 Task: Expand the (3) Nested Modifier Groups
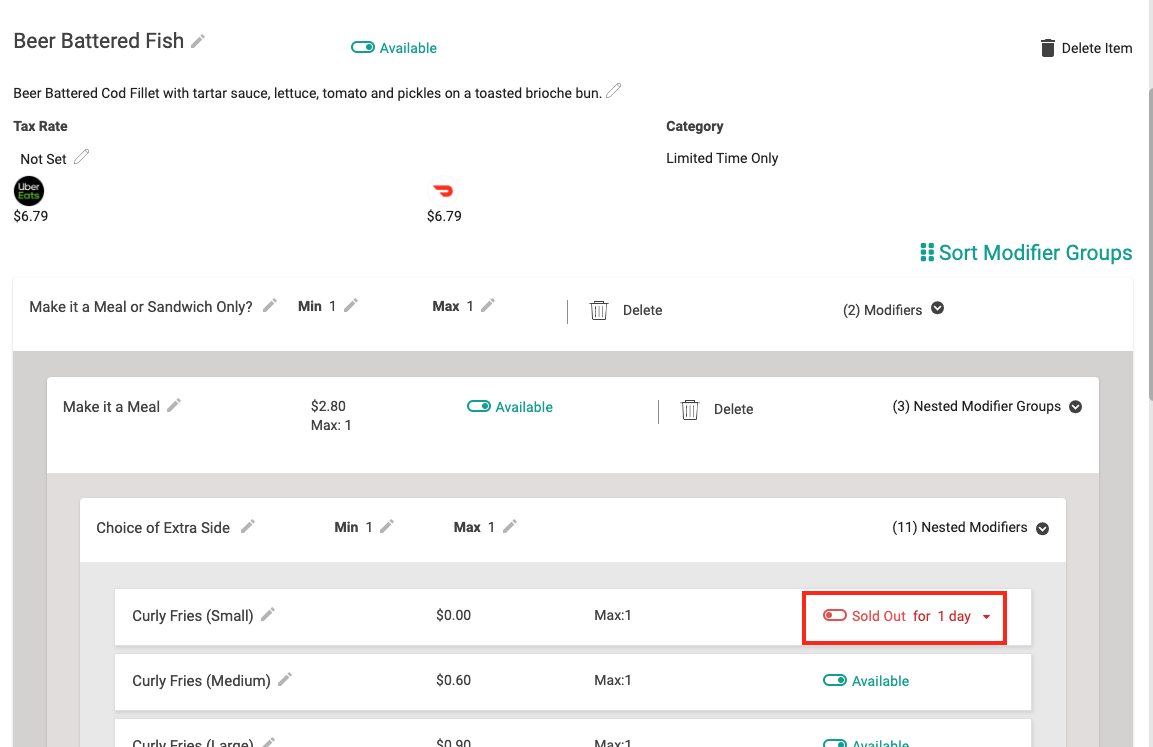(1075, 406)
